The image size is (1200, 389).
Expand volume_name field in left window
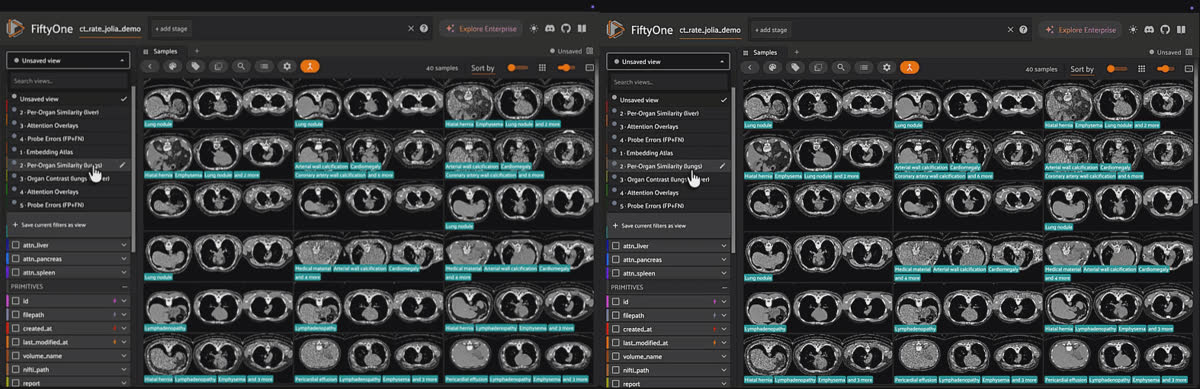pyautogui.click(x=124, y=356)
